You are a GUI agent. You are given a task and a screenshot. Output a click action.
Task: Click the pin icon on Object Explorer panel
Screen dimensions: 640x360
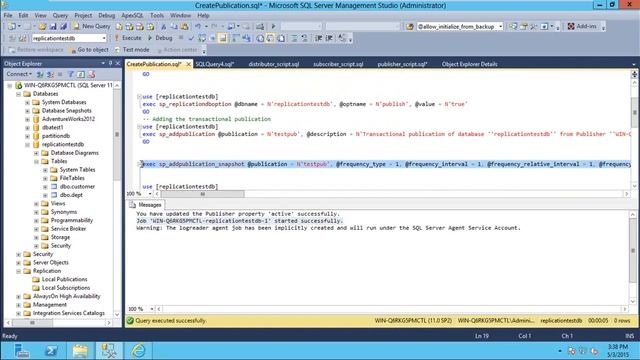(110, 63)
